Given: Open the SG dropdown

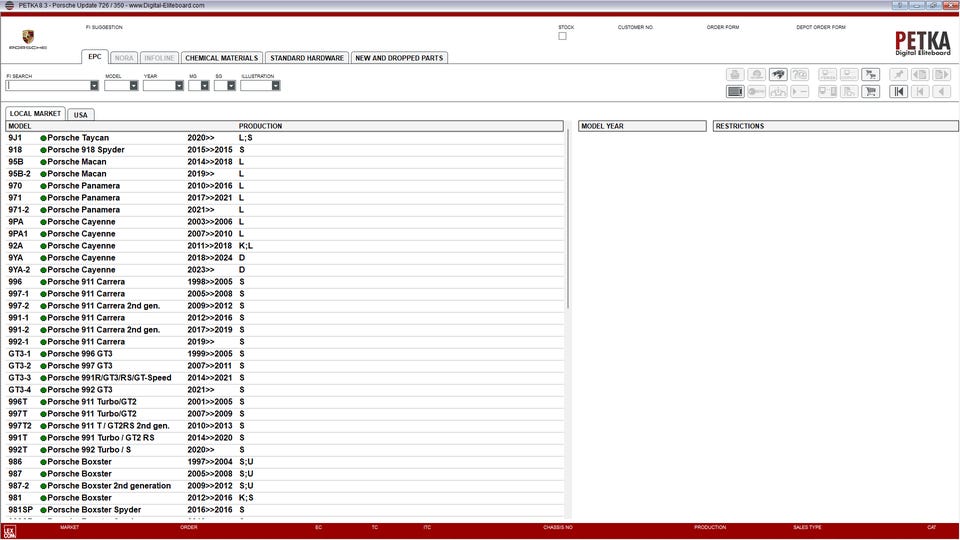Looking at the screenshot, I should click(231, 86).
